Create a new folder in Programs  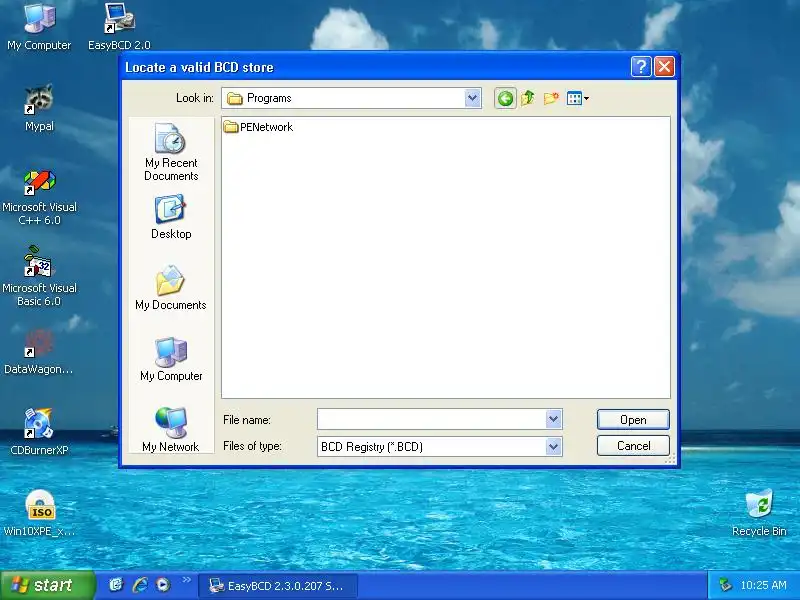pyautogui.click(x=551, y=98)
